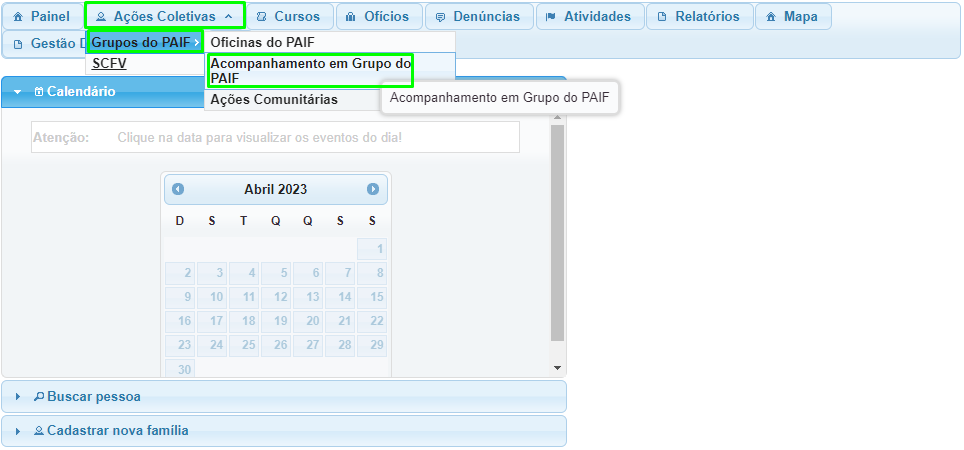This screenshot has width=964, height=450.
Task: Click the Ações Coletivas menu
Action: coord(165,17)
